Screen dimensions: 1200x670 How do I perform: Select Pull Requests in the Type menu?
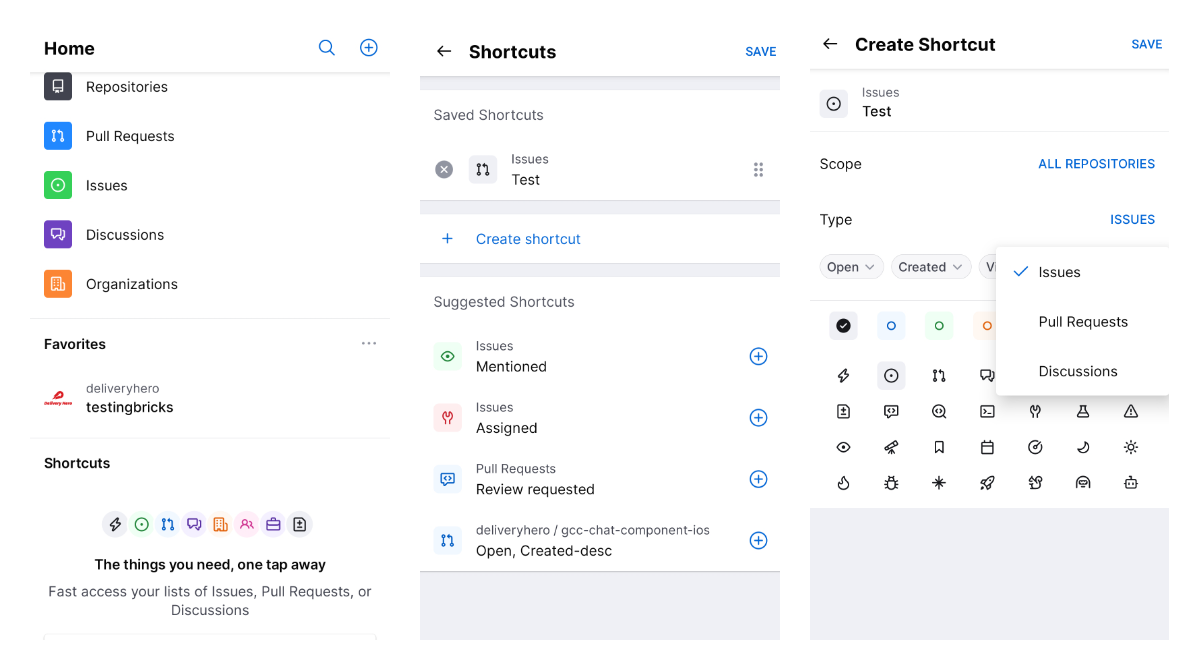point(1084,321)
